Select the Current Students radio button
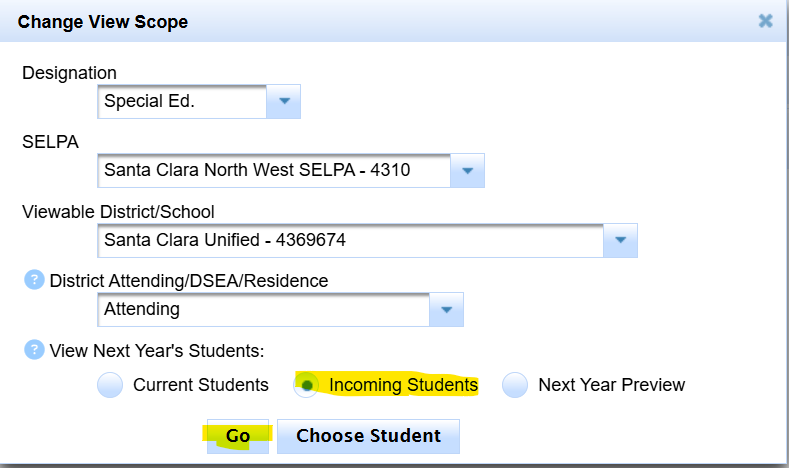The image size is (789, 468). 110,385
